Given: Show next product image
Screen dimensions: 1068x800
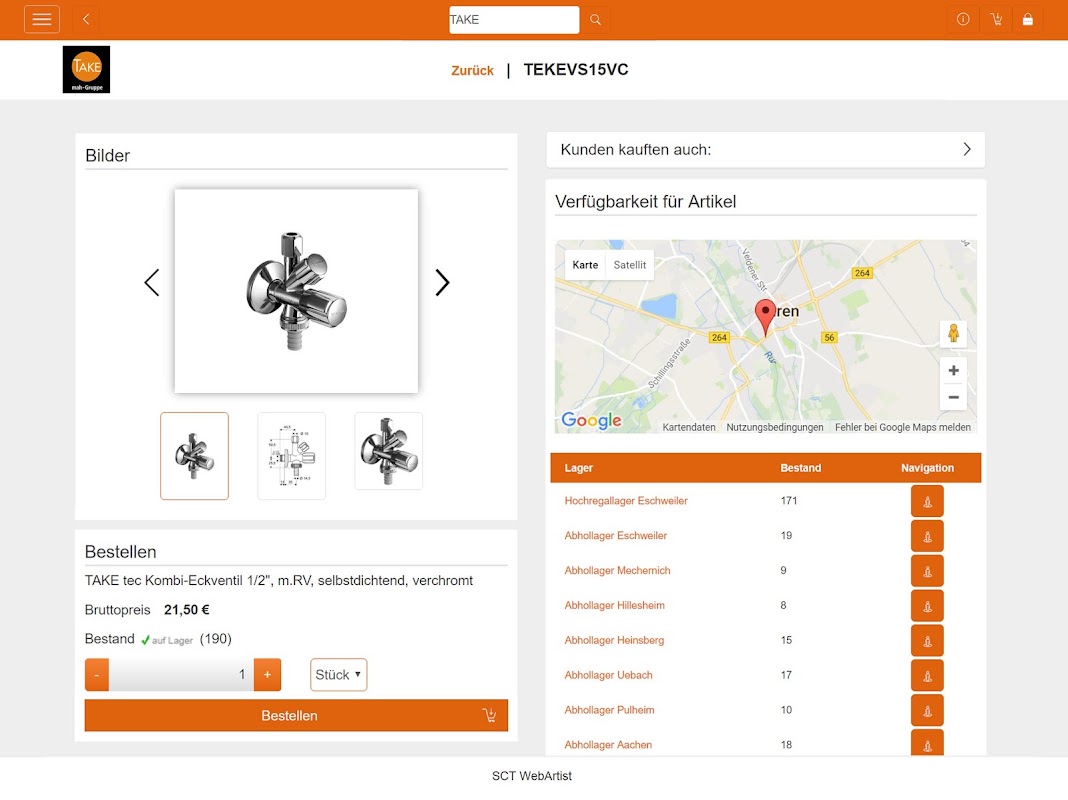Looking at the screenshot, I should [443, 283].
